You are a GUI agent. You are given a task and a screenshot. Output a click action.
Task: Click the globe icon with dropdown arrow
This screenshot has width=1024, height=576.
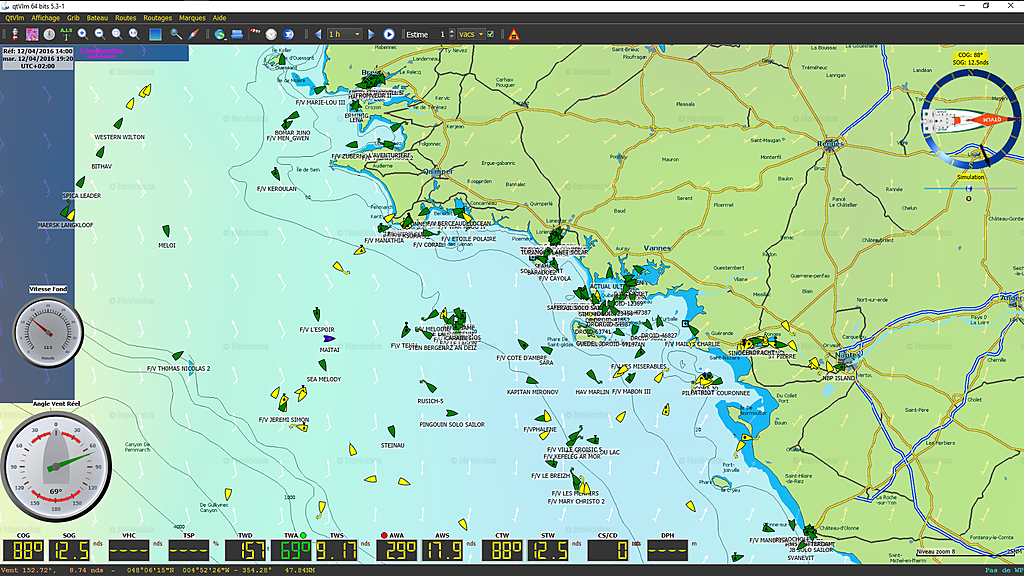click(x=220, y=34)
